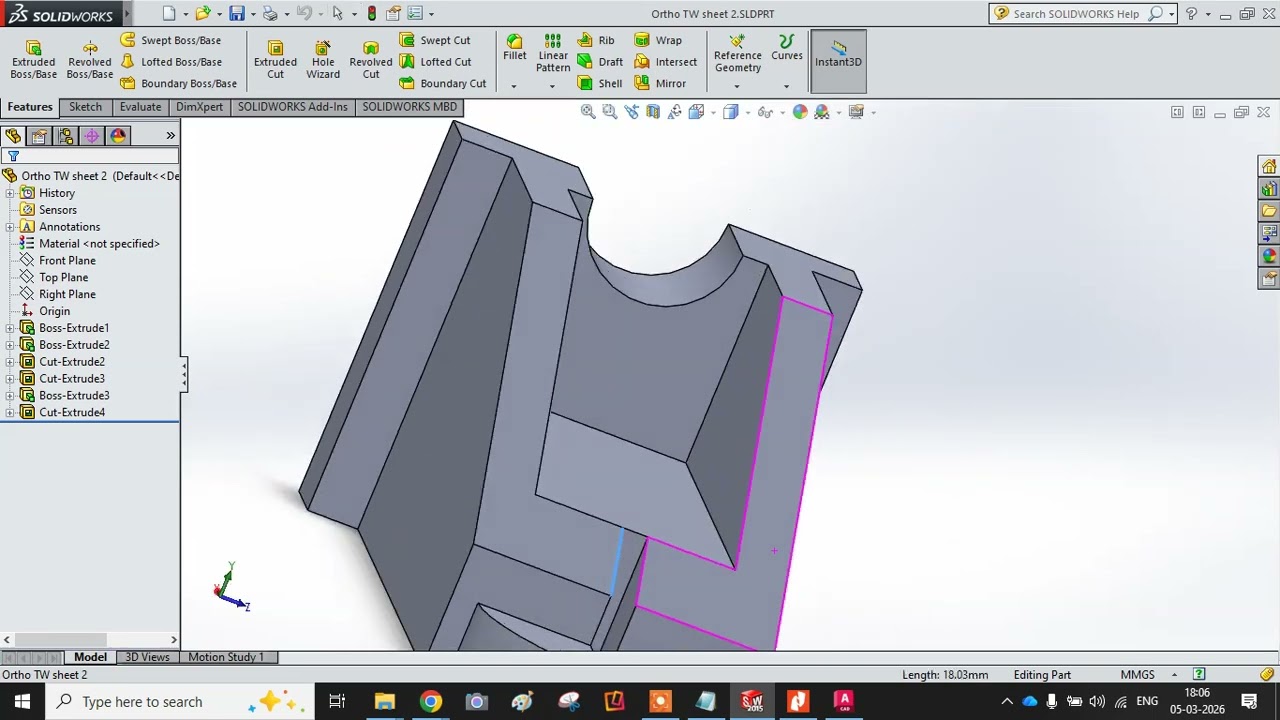Open PropertyManager panel tab

(x=39, y=136)
